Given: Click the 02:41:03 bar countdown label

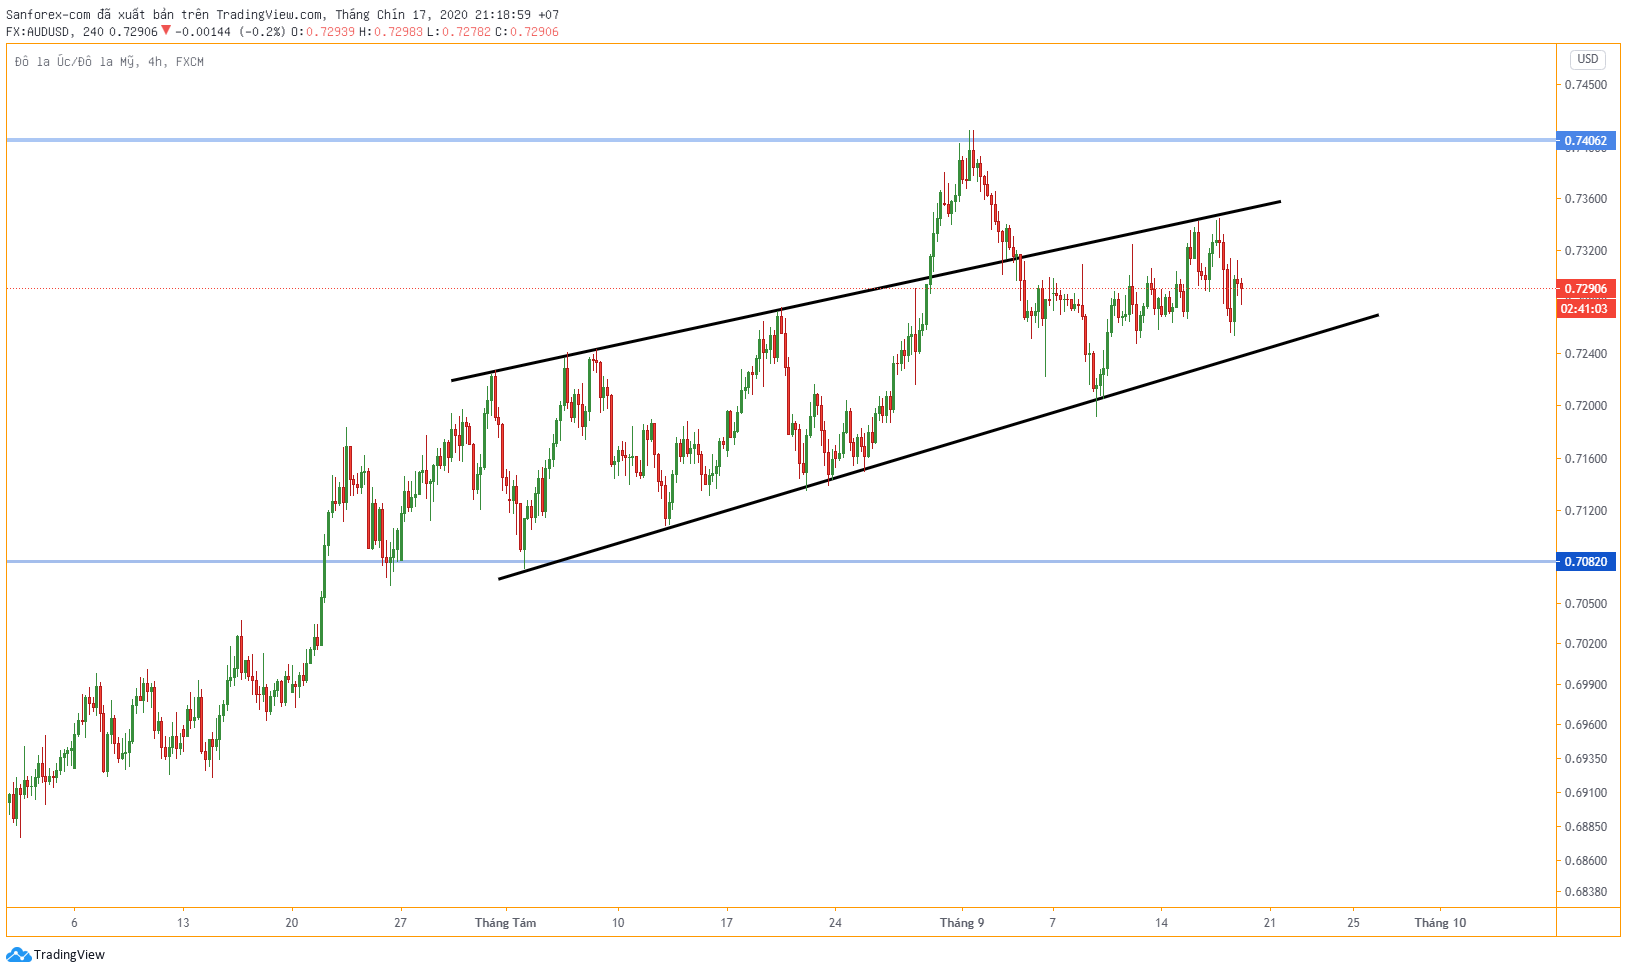Looking at the screenshot, I should click(x=1586, y=308).
